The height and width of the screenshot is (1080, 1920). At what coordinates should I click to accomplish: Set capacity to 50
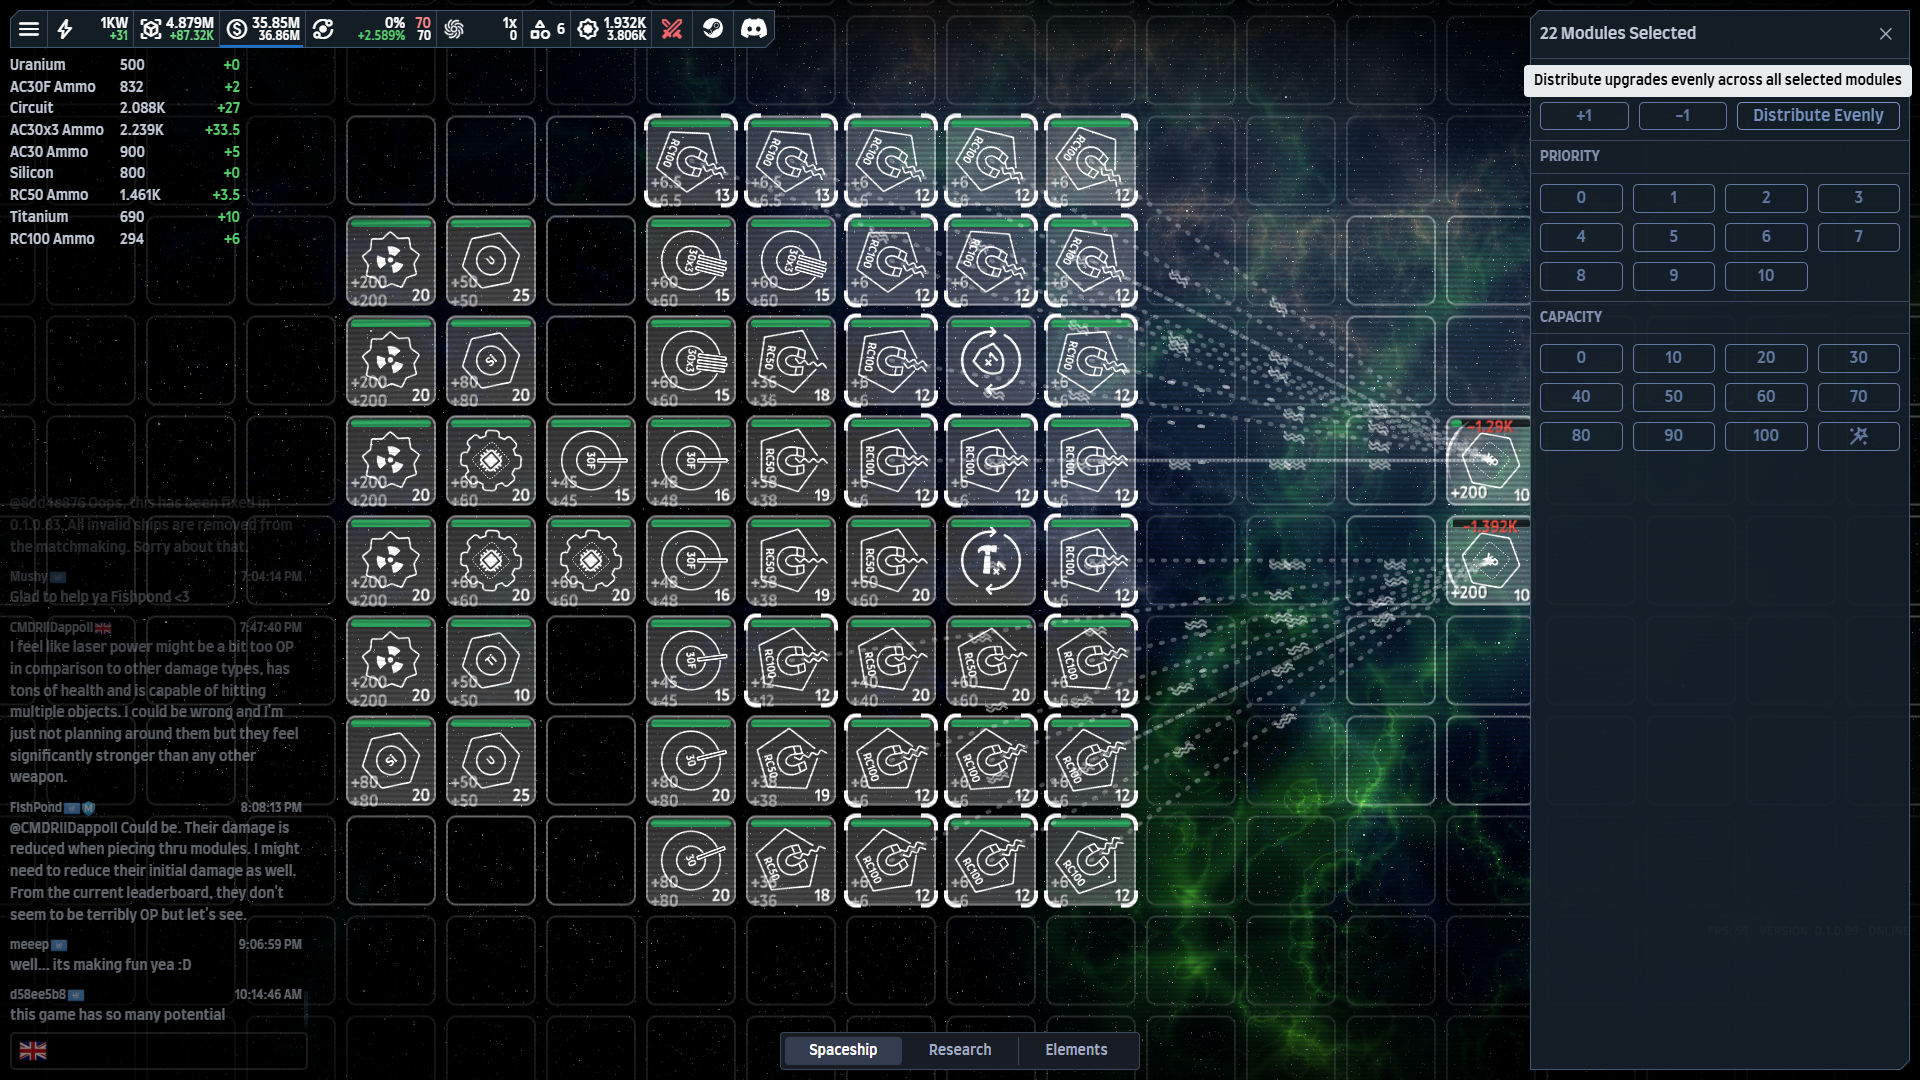[x=1673, y=397]
